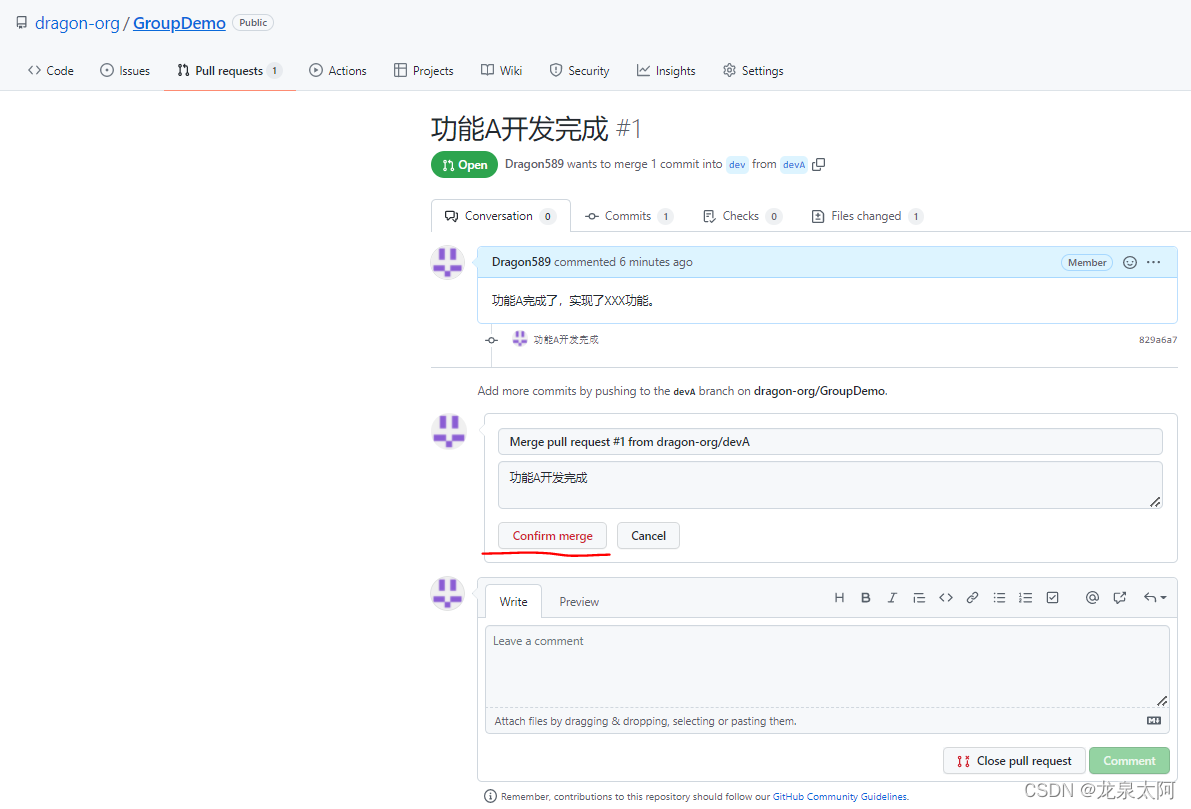Select the Preview tab of comment box
The width and height of the screenshot is (1191, 809).
(x=579, y=602)
